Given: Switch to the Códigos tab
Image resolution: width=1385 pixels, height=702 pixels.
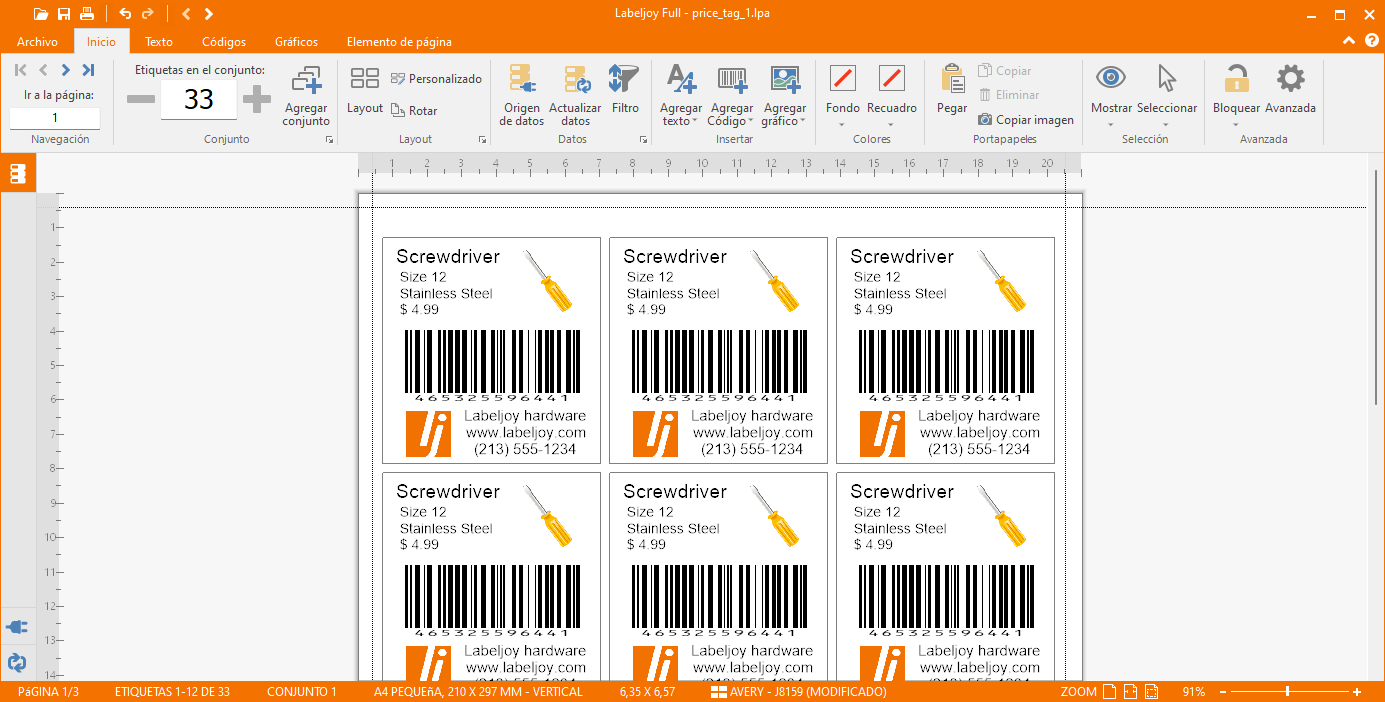Looking at the screenshot, I should tap(224, 42).
